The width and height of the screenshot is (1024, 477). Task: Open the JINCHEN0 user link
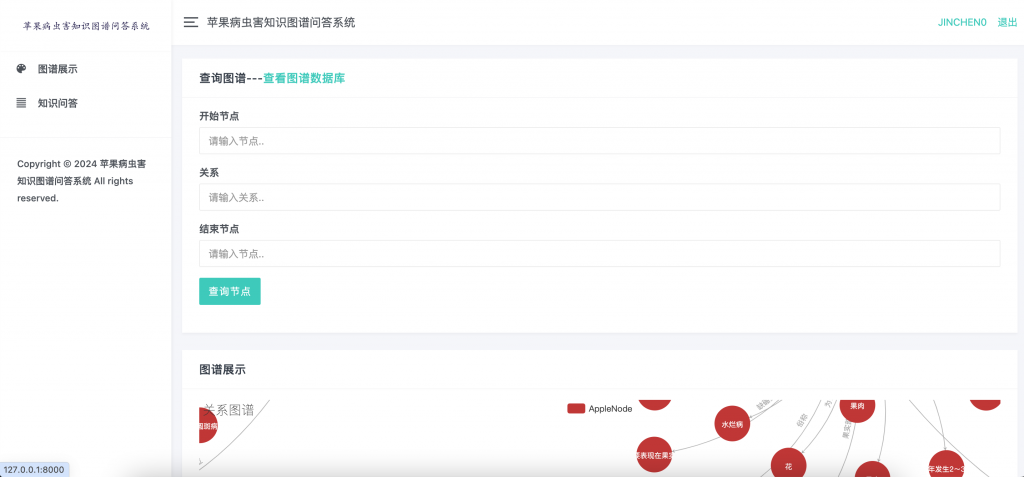click(x=962, y=22)
